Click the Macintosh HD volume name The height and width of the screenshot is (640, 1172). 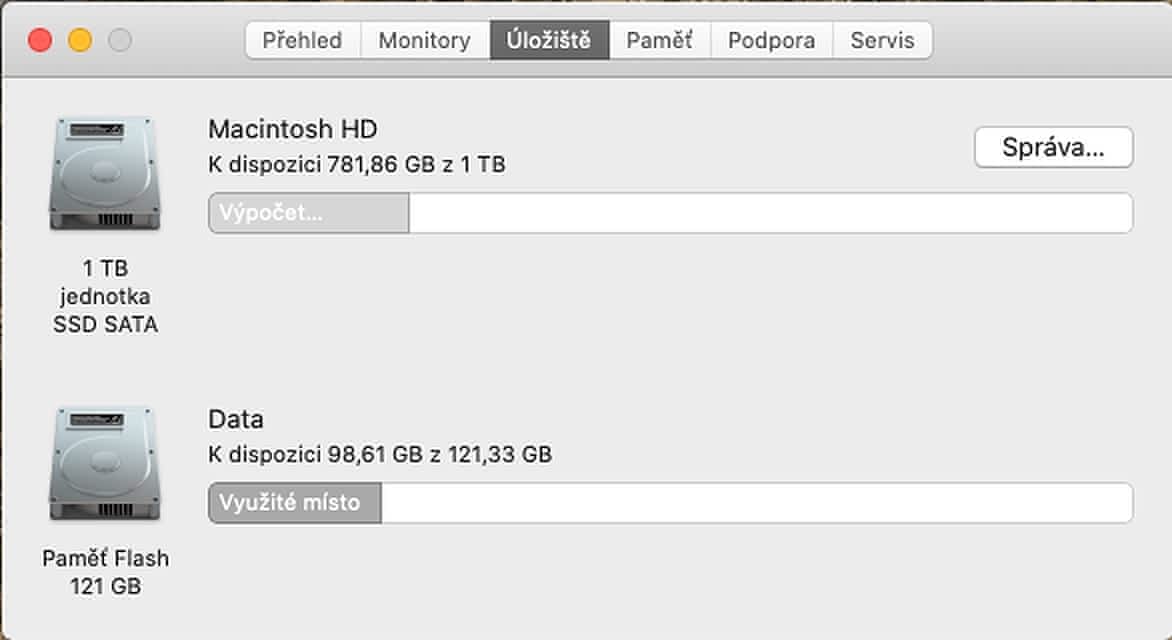(292, 129)
